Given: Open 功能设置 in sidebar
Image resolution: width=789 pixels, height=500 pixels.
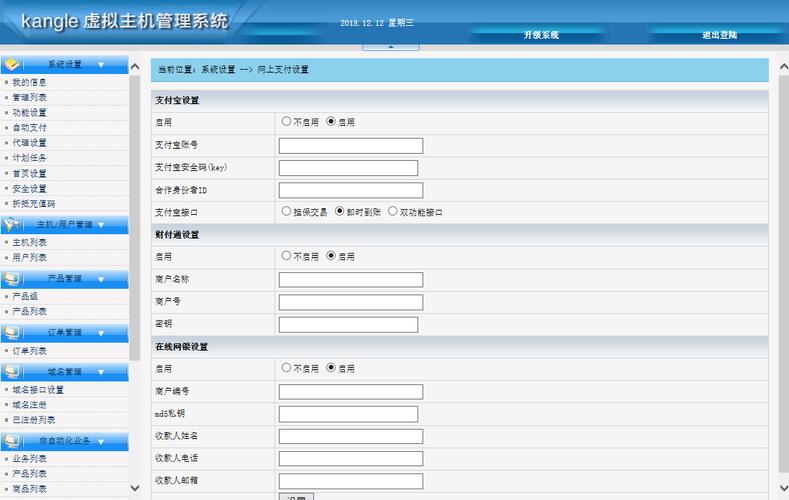Looking at the screenshot, I should 29,113.
